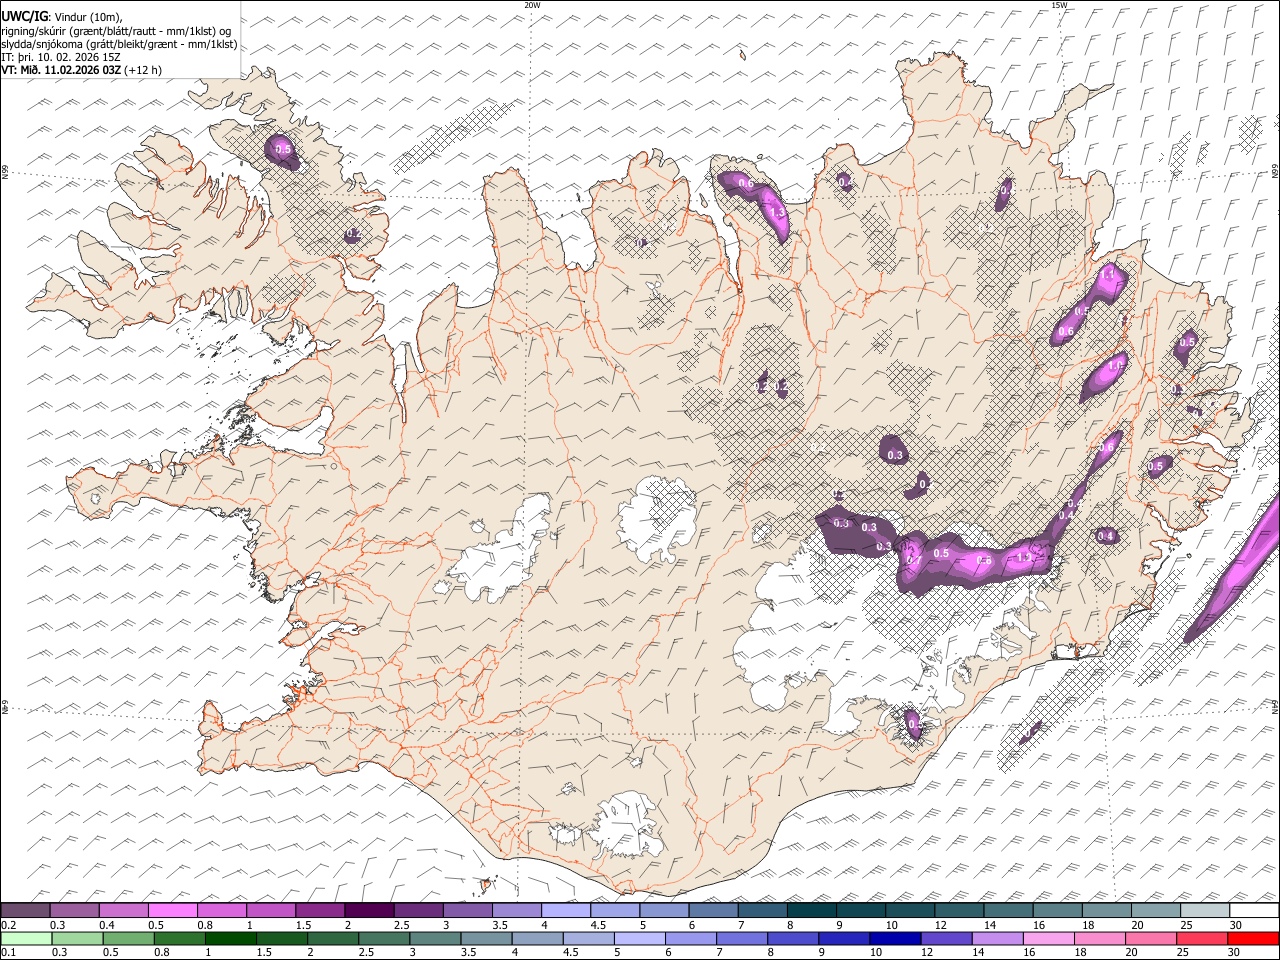Click the 1.3 precipitation value on the map
The height and width of the screenshot is (960, 1280).
[x=775, y=212]
